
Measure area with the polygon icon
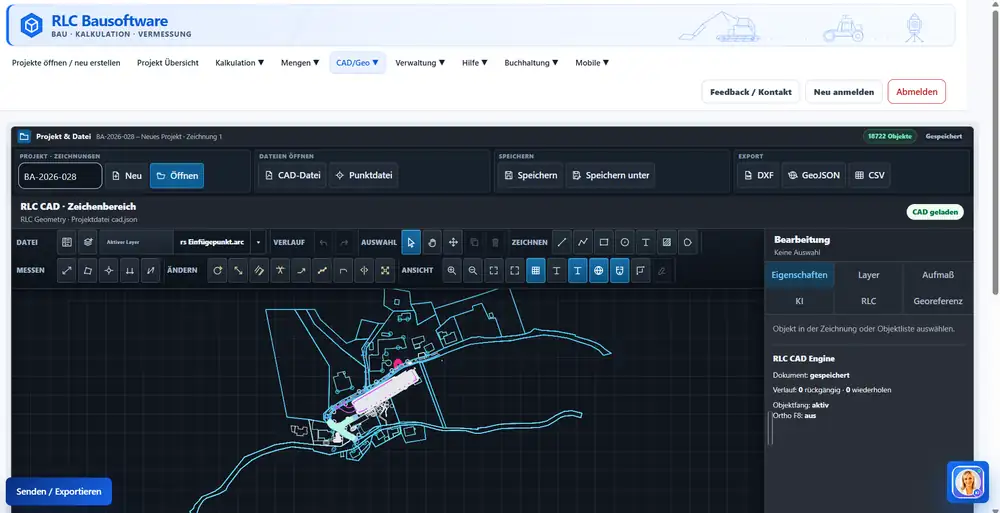(88, 271)
